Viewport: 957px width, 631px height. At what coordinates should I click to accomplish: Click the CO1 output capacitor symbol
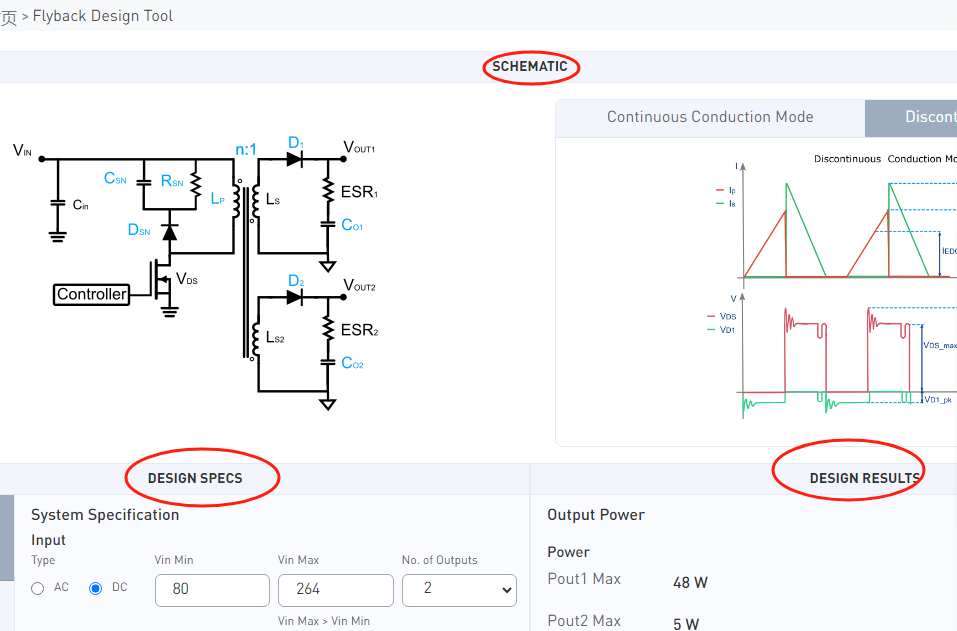pyautogui.click(x=328, y=225)
